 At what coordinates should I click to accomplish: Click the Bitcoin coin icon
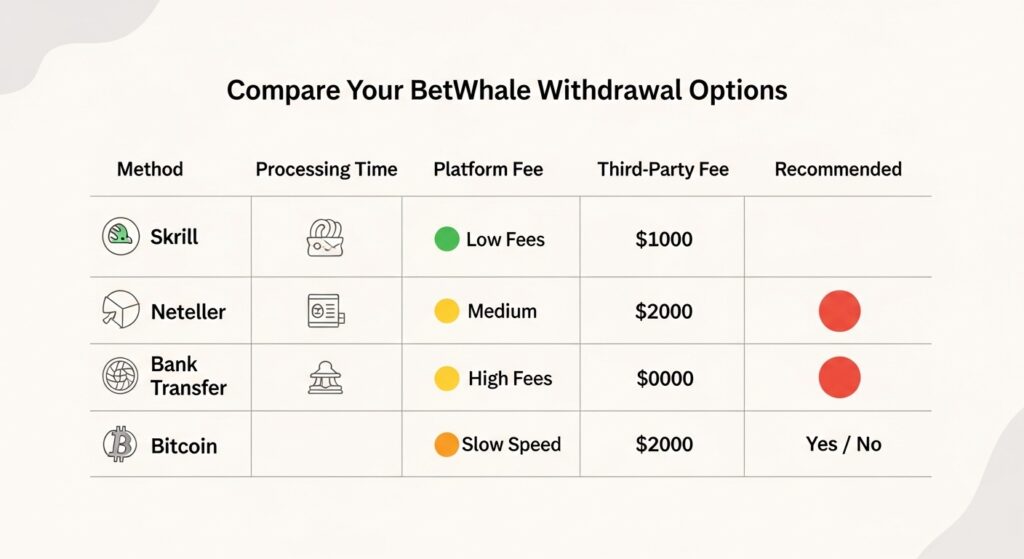tap(120, 444)
